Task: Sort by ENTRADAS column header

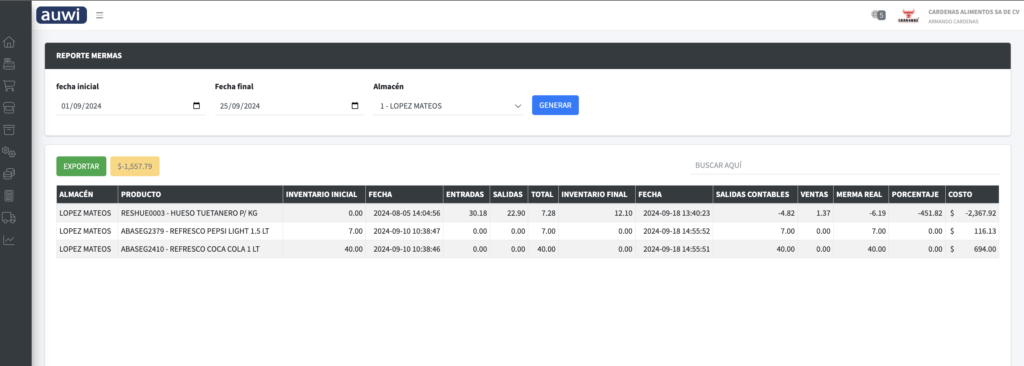Action: pos(466,194)
